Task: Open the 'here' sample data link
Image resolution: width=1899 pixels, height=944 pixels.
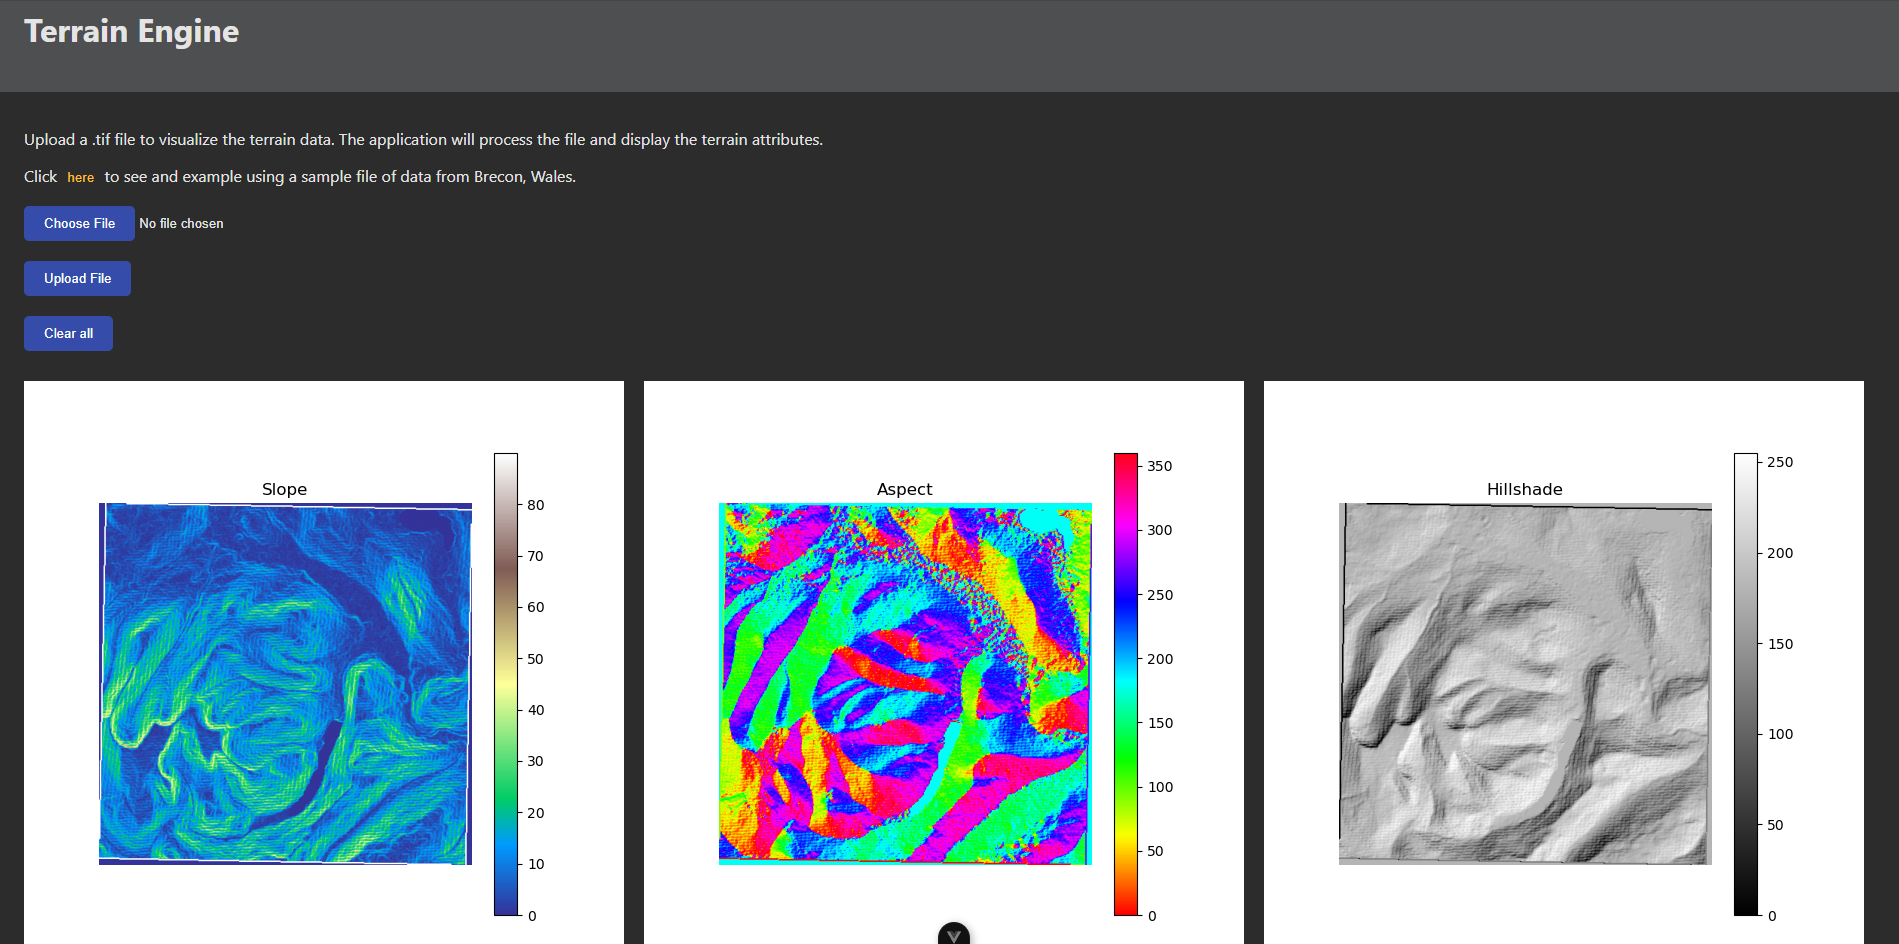Action: tap(80, 177)
